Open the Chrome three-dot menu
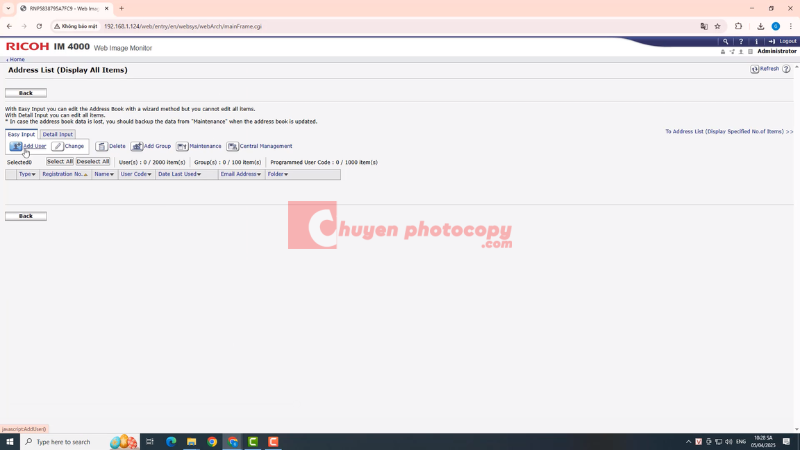The width and height of the screenshot is (800, 450). point(790,27)
